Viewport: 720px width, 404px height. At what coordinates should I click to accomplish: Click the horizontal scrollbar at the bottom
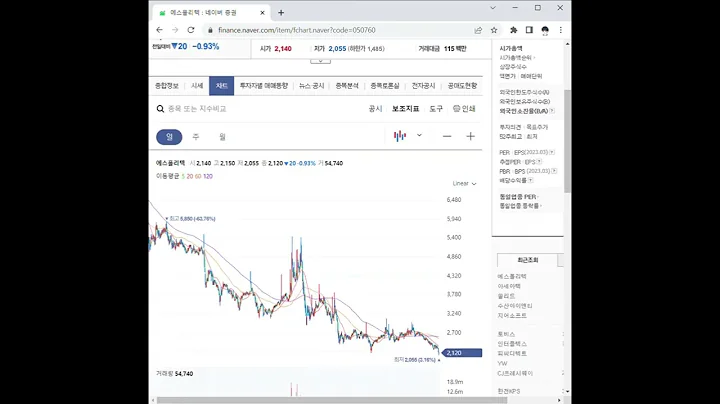coord(332,400)
